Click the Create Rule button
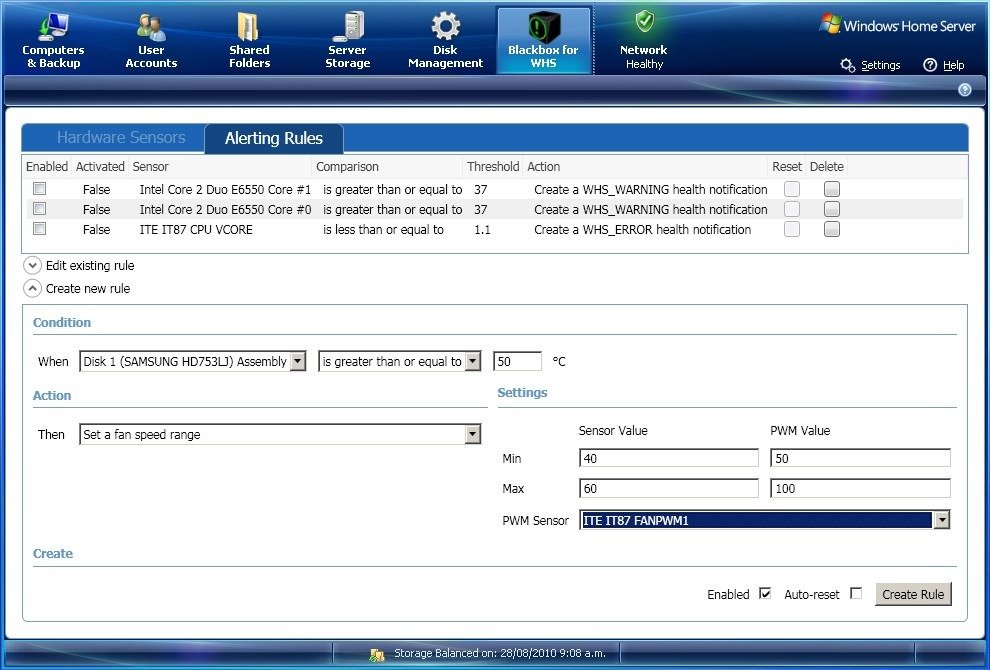 [913, 594]
